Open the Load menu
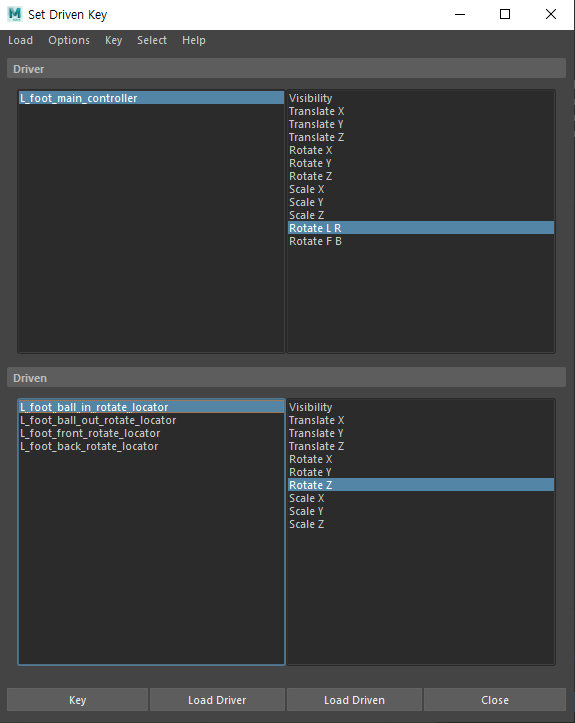 (20, 41)
